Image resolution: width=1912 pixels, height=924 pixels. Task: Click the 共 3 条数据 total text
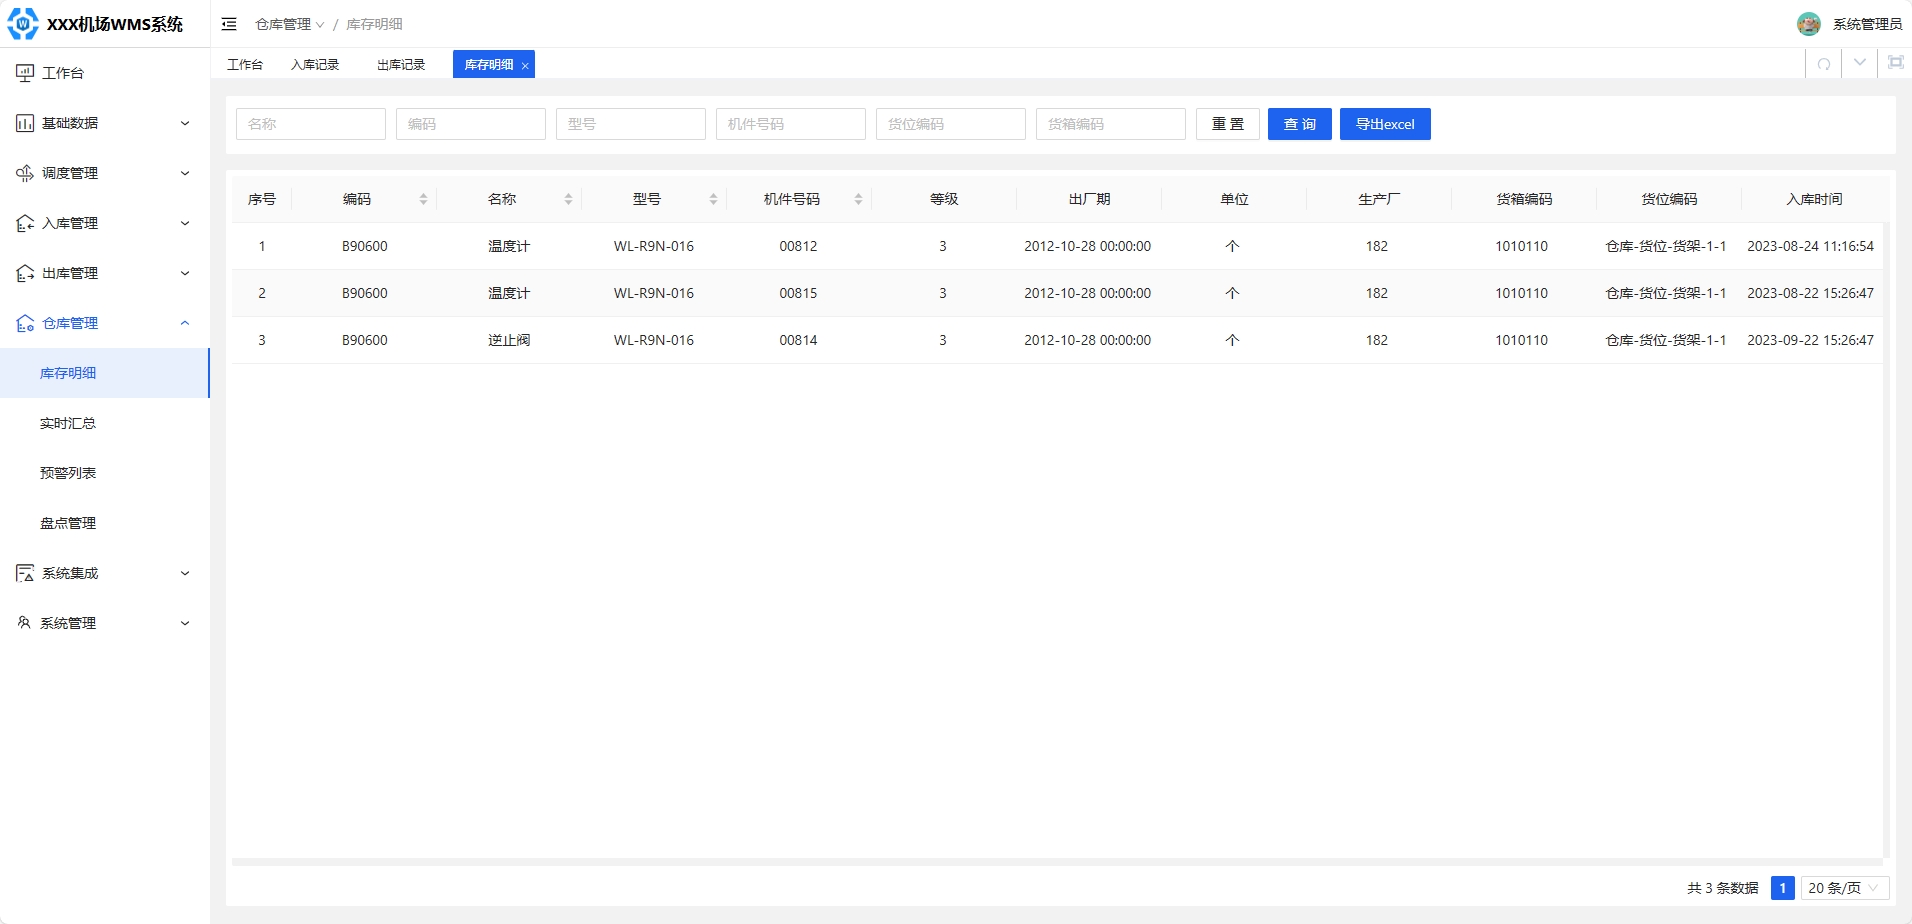1722,888
